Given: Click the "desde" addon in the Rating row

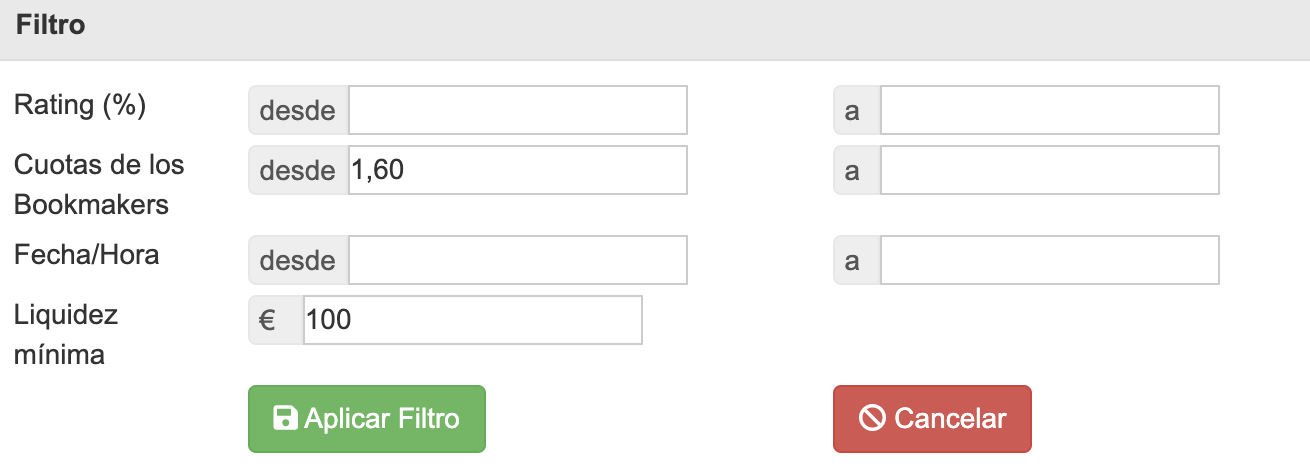Looking at the screenshot, I should (297, 110).
